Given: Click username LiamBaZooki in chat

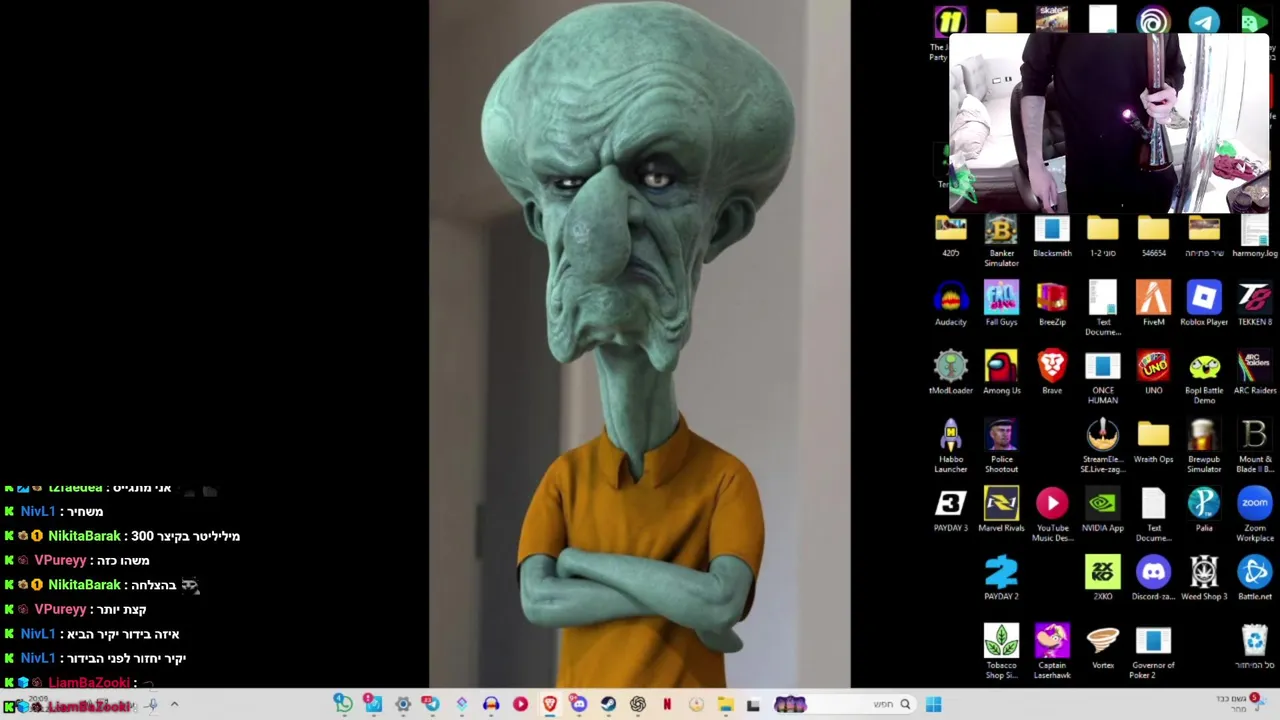Looking at the screenshot, I should (89, 682).
